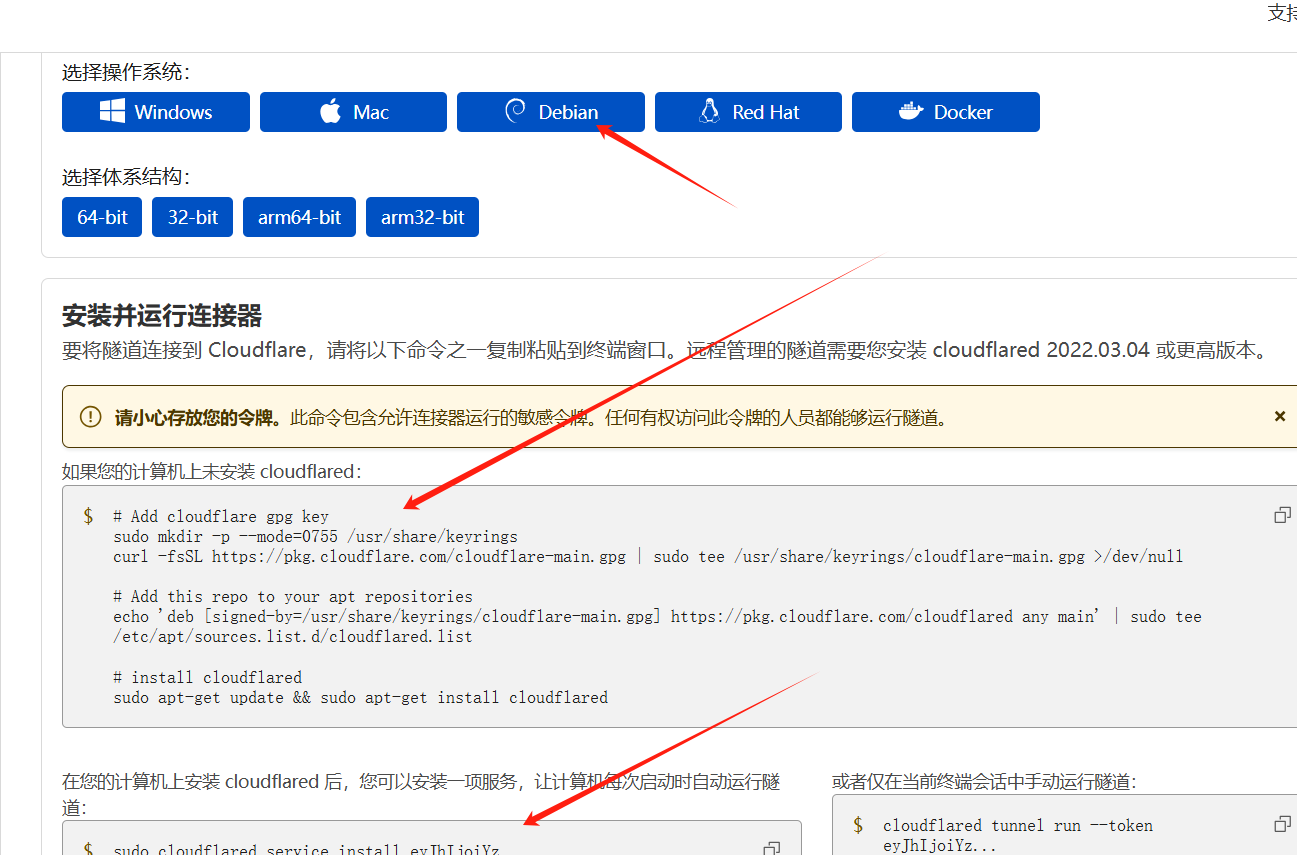Click the '安装并运行连接器' heading
Image resolution: width=1297 pixels, height=855 pixels.
(162, 316)
